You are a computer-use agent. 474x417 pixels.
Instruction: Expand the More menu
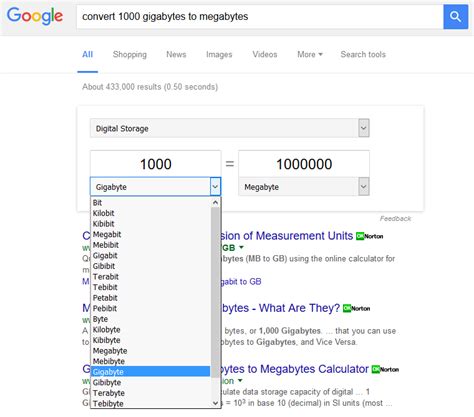point(310,54)
